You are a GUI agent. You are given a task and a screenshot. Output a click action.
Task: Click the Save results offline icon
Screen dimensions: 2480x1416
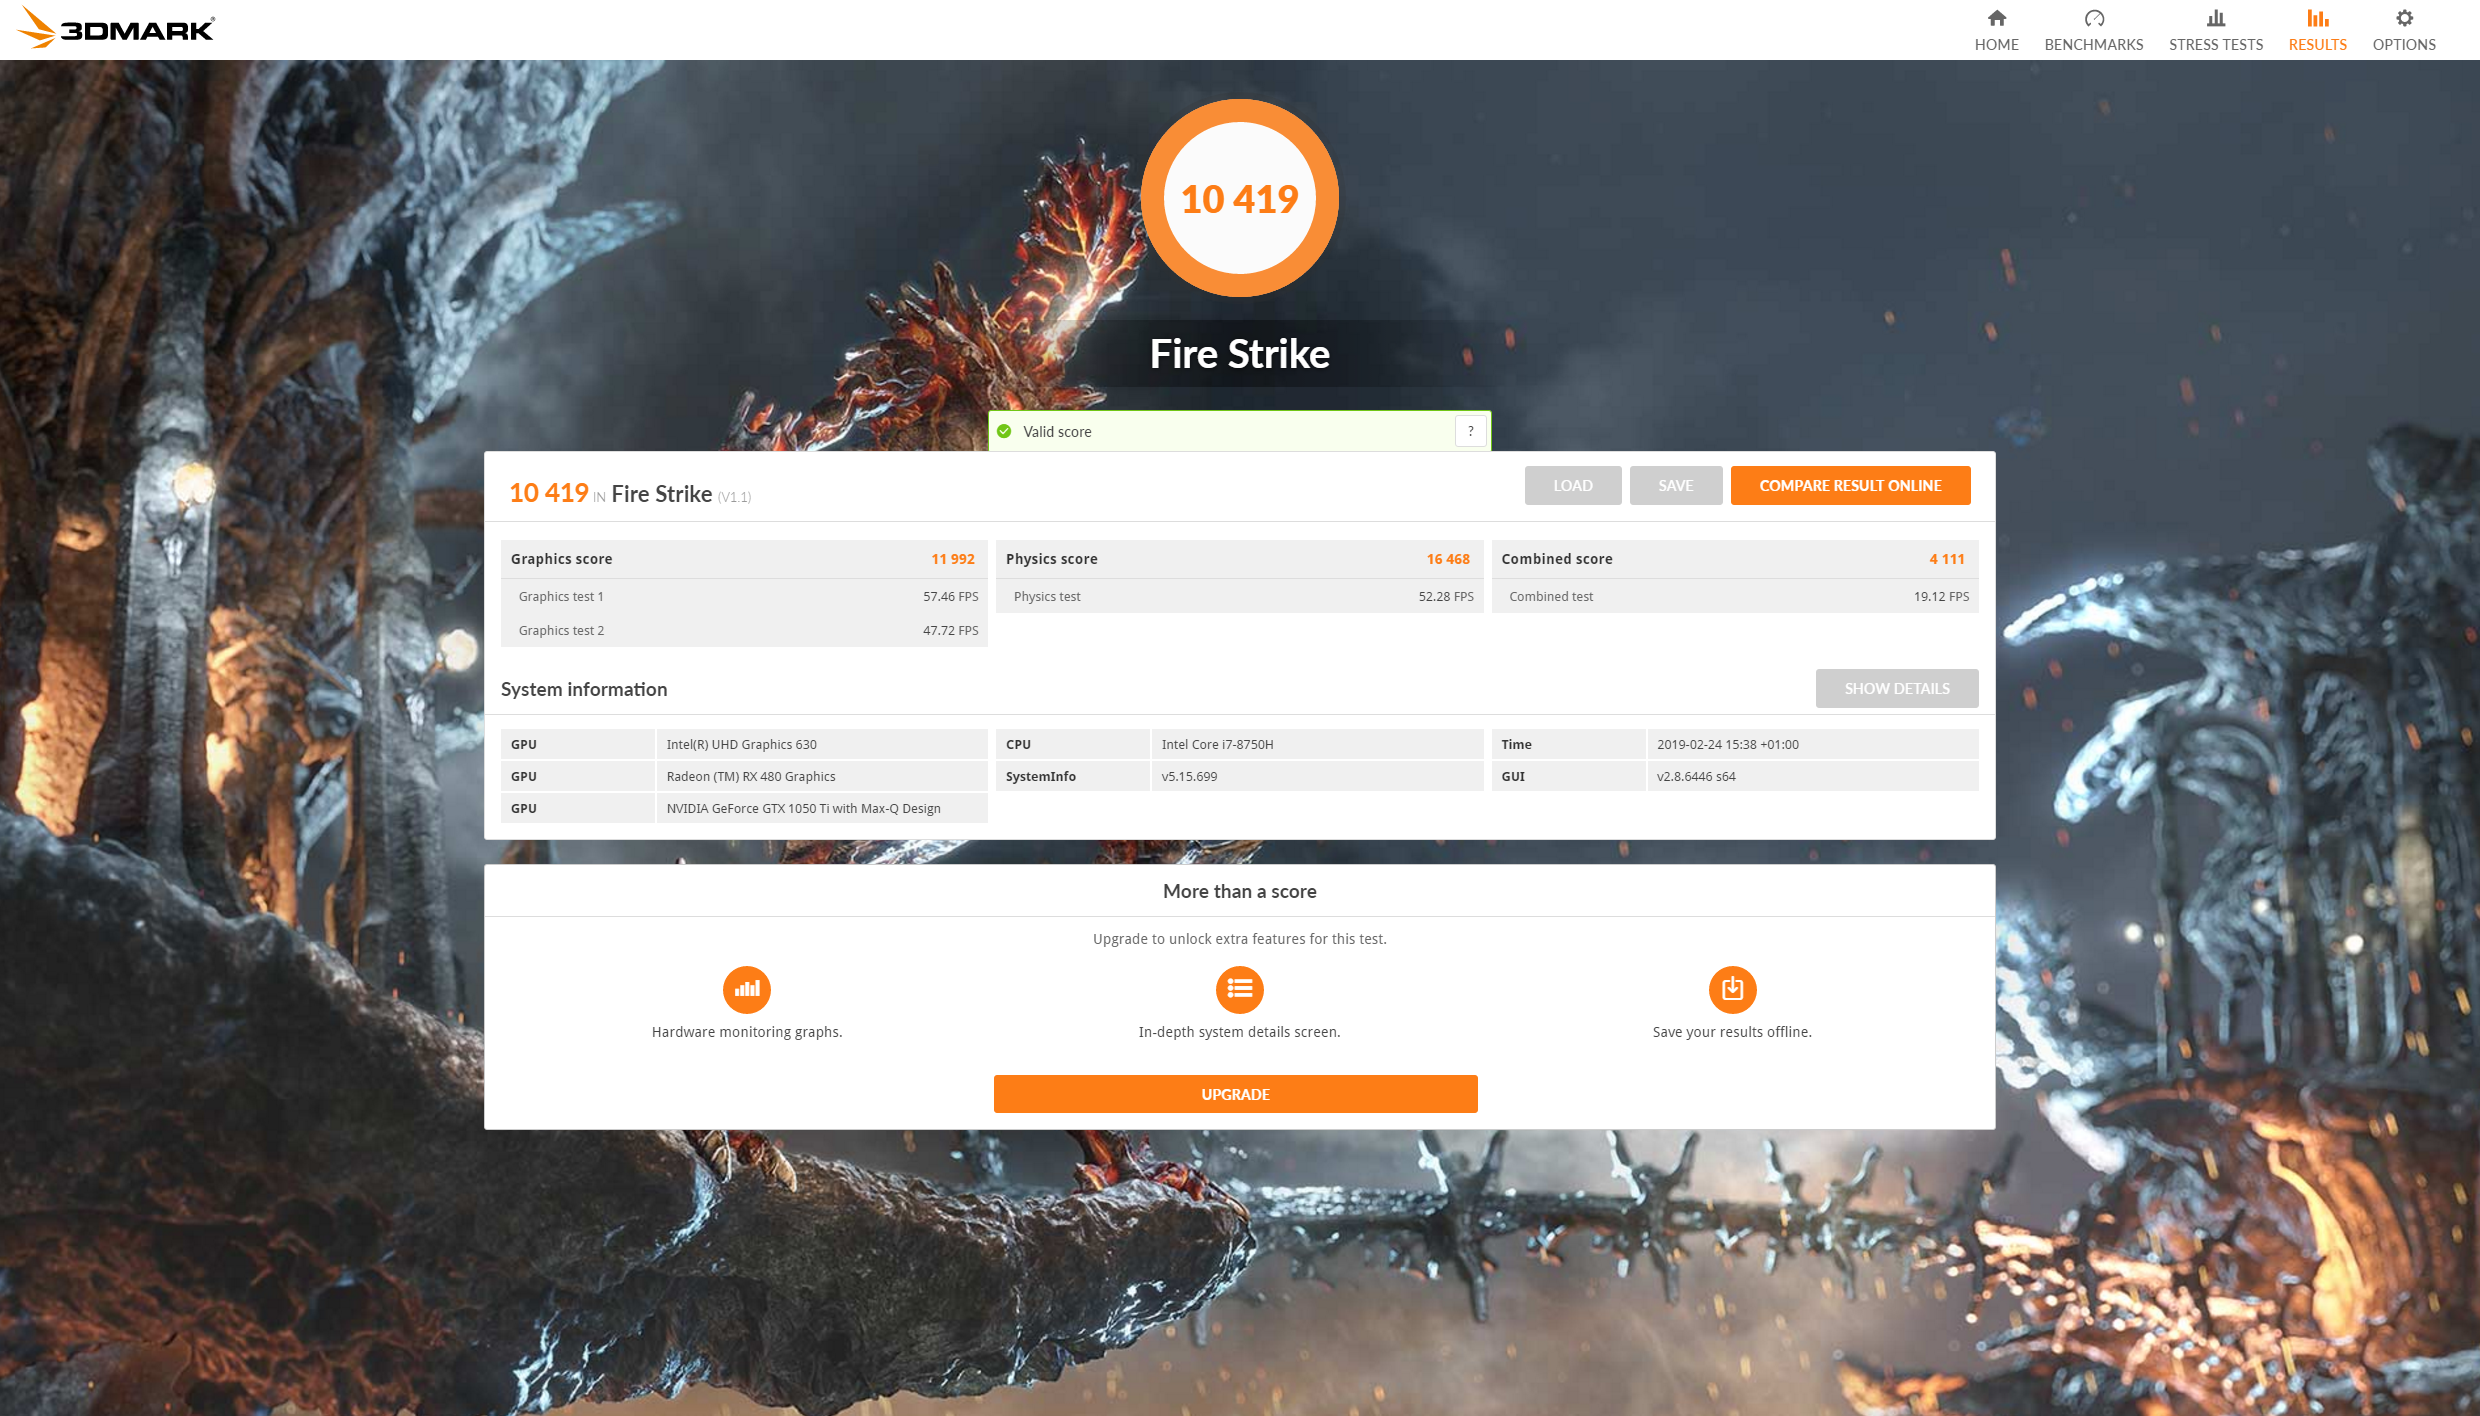pos(1732,989)
